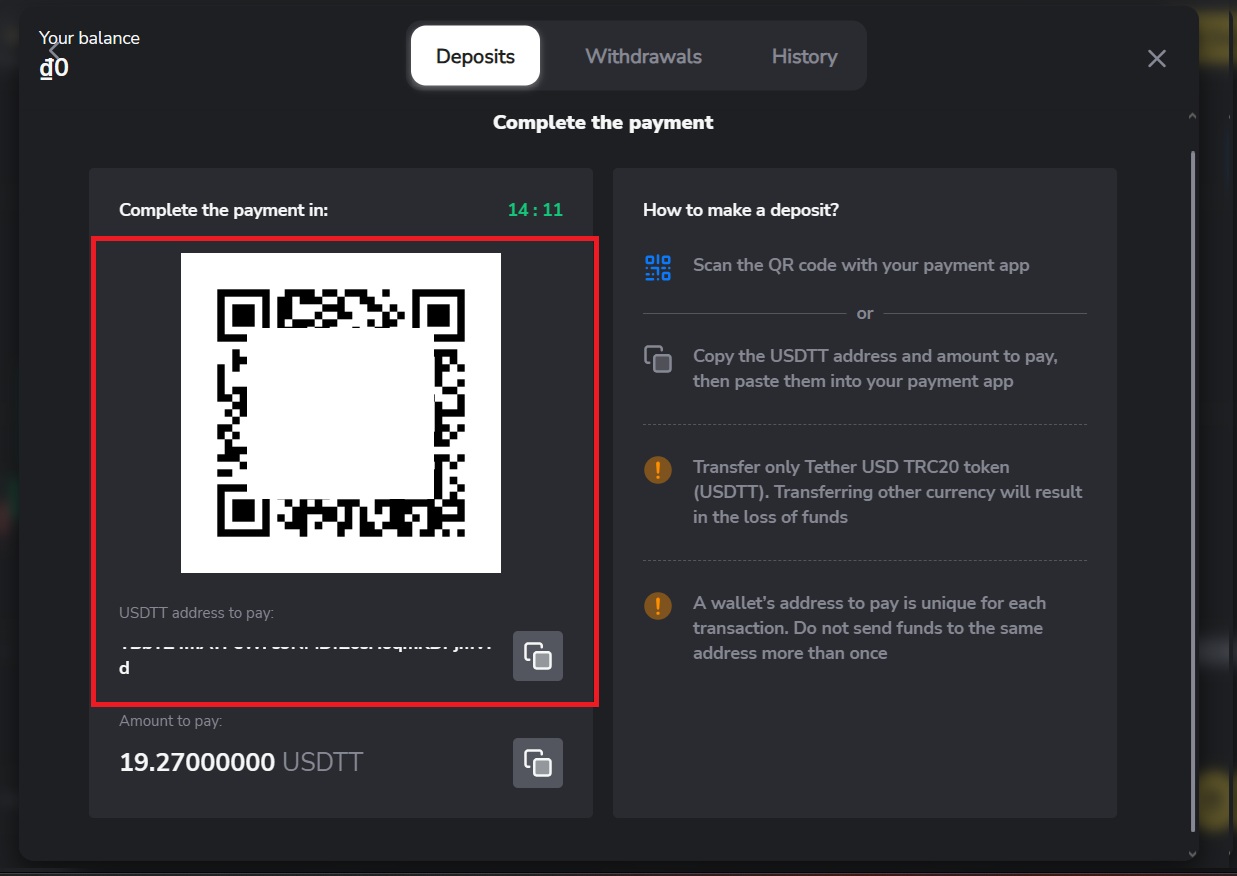This screenshot has height=876, width=1237.
Task: Click the 14:11 countdown timer
Action: click(534, 210)
